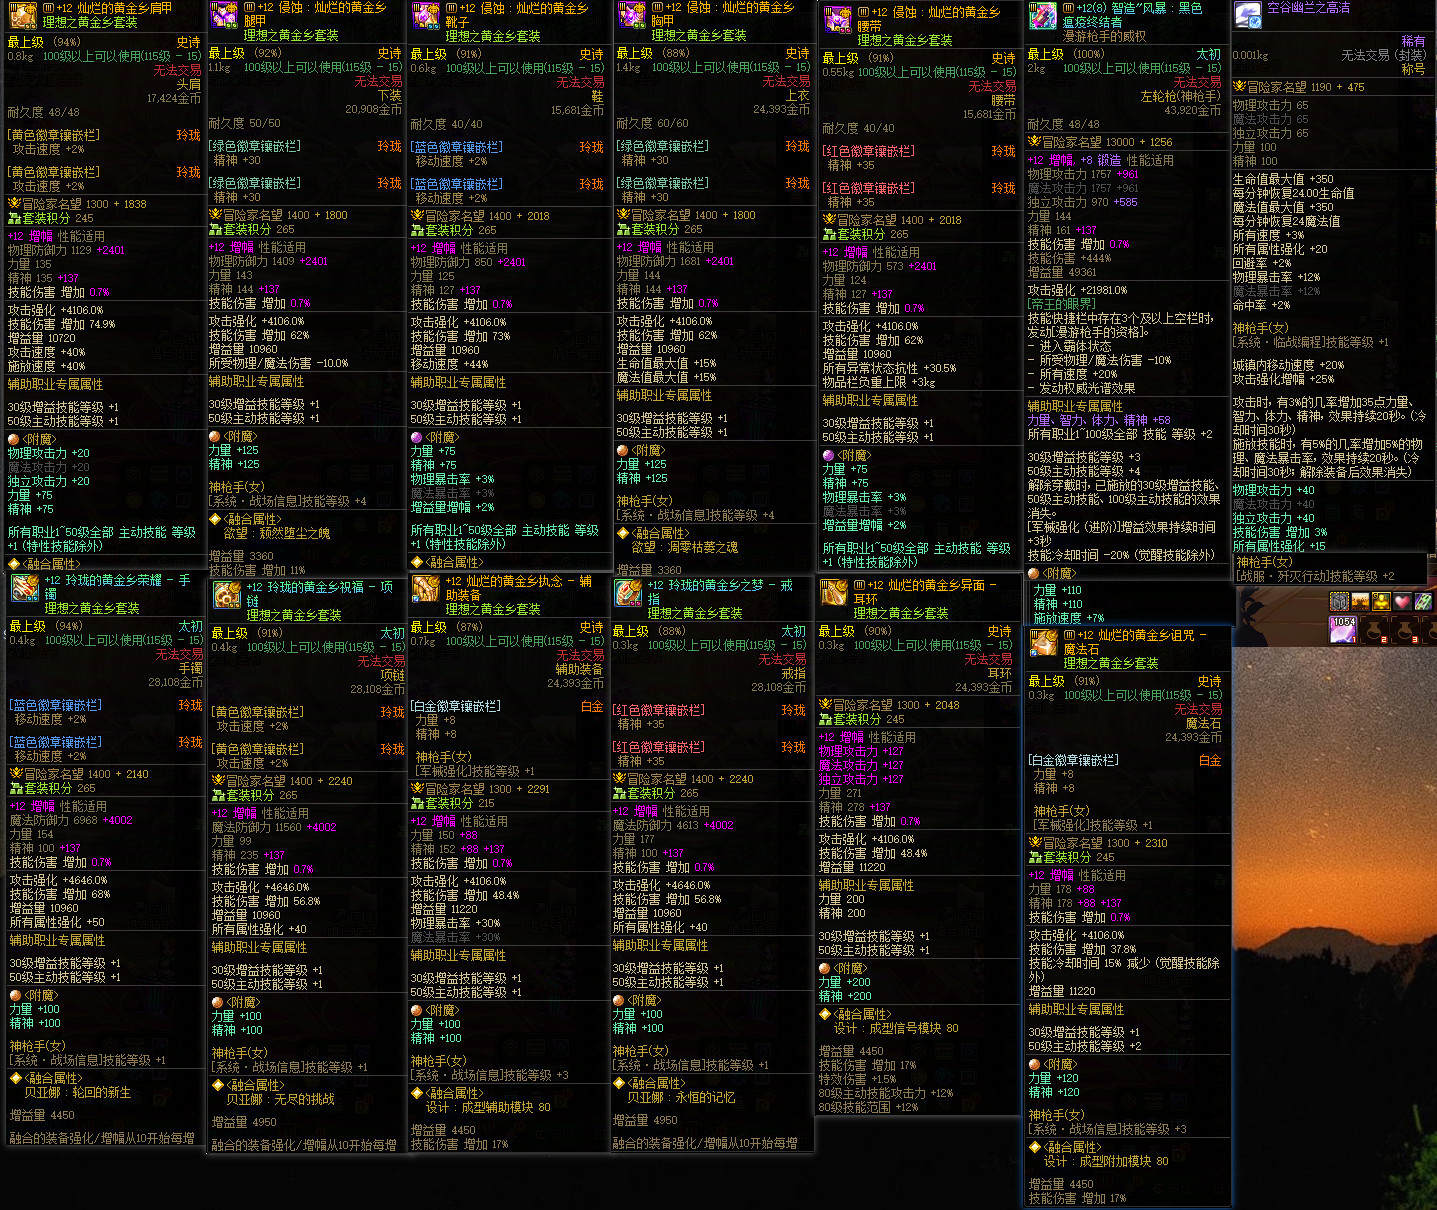Click 设计：成型附加模块 80 text

[1106, 1161]
